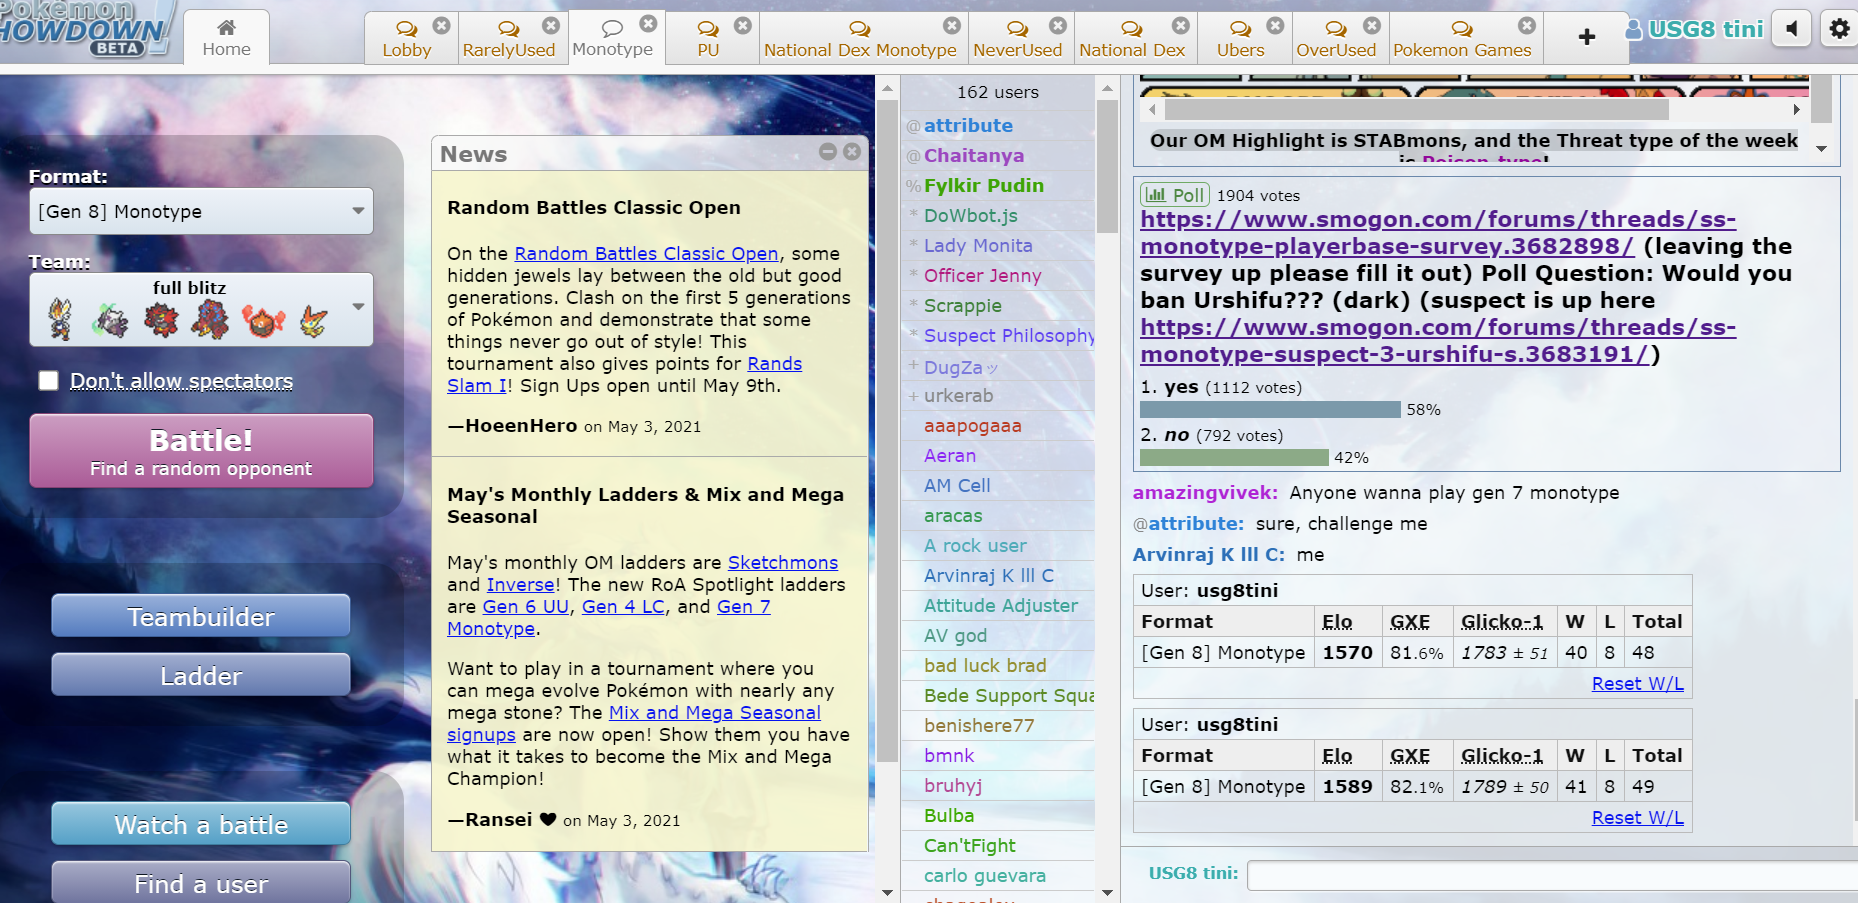This screenshot has height=903, width=1858.
Task: Close the Monotype room tab
Action: click(x=648, y=23)
